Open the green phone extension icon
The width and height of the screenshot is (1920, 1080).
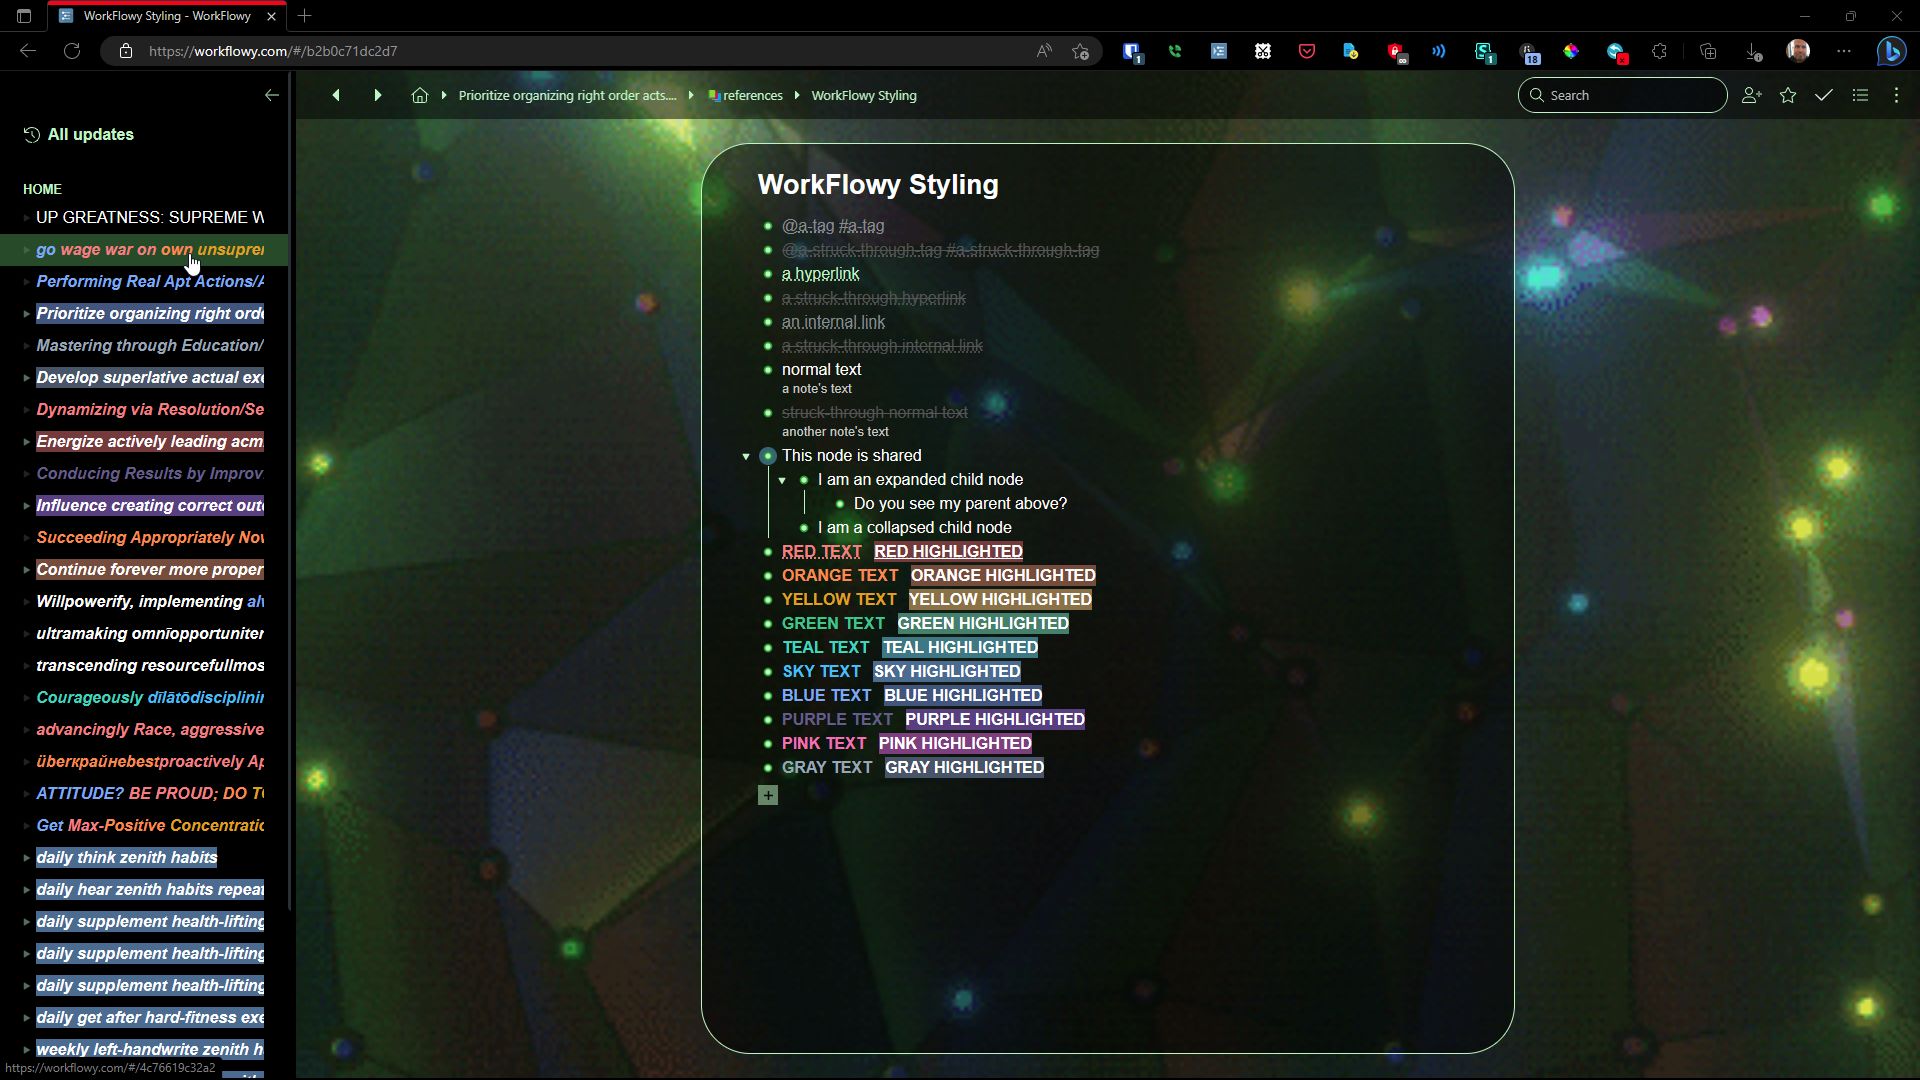1175,51
